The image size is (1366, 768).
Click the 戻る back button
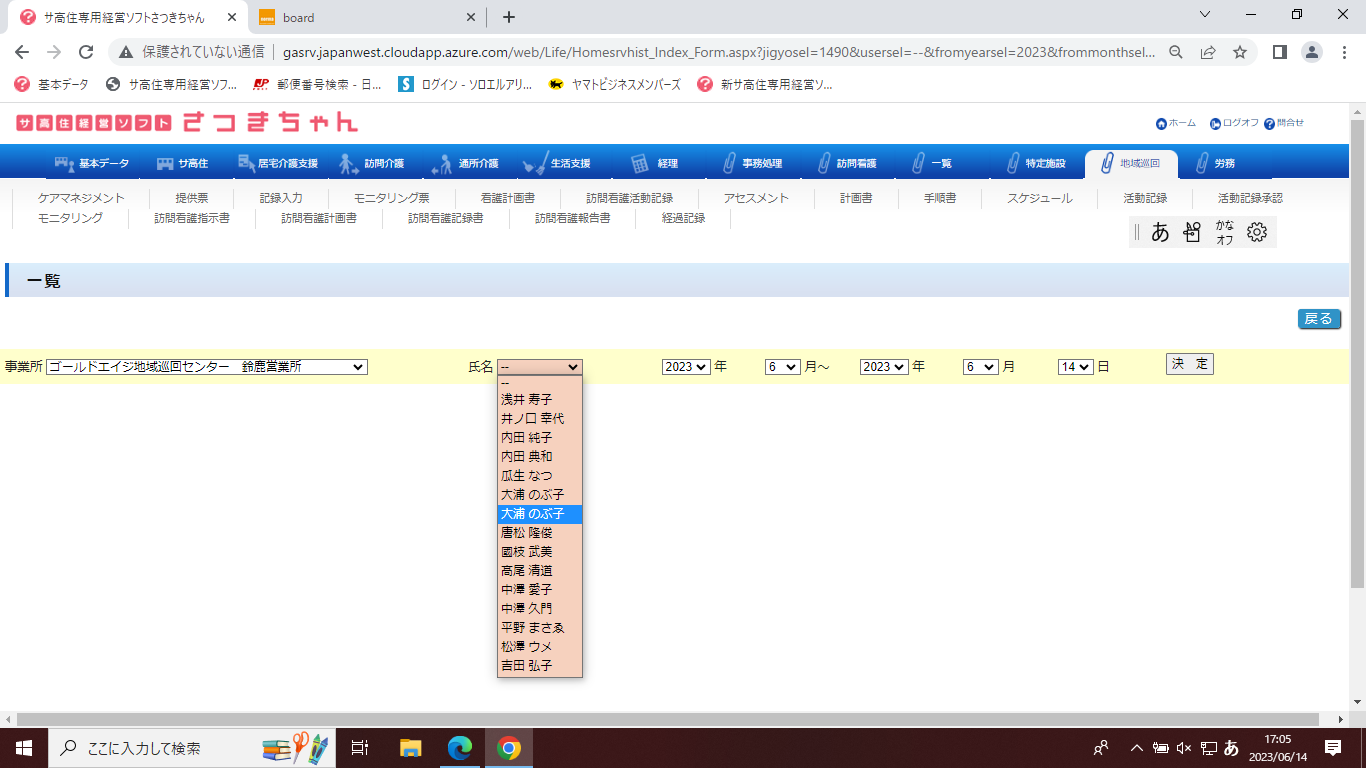click(1318, 319)
